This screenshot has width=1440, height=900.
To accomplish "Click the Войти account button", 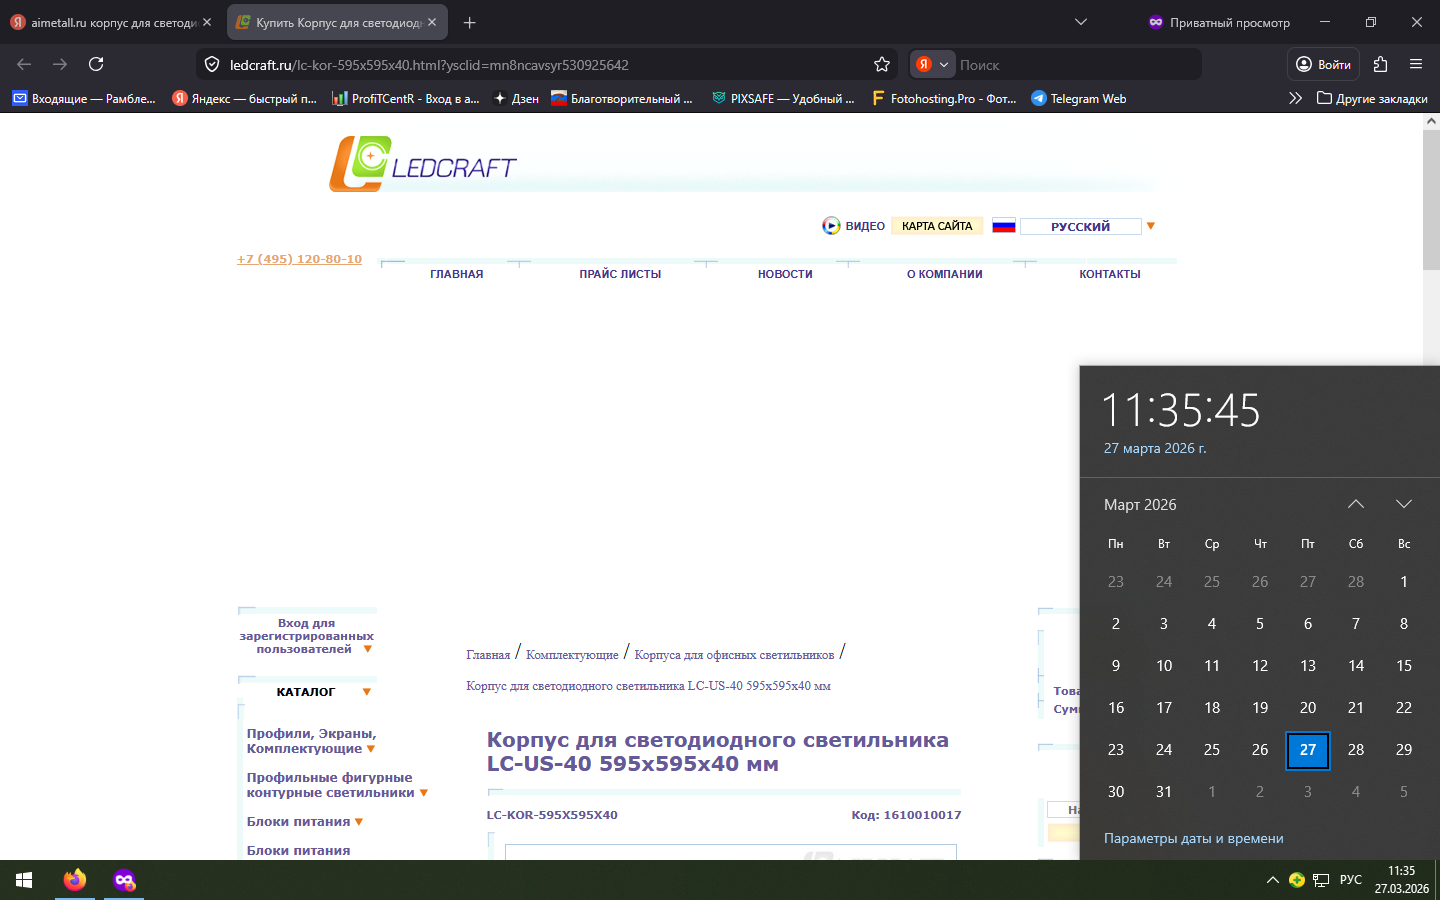I will pos(1323,64).
